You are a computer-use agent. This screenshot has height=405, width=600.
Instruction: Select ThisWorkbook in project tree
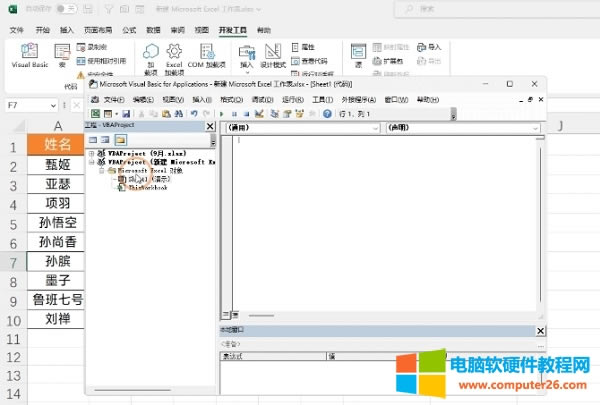[144, 186]
